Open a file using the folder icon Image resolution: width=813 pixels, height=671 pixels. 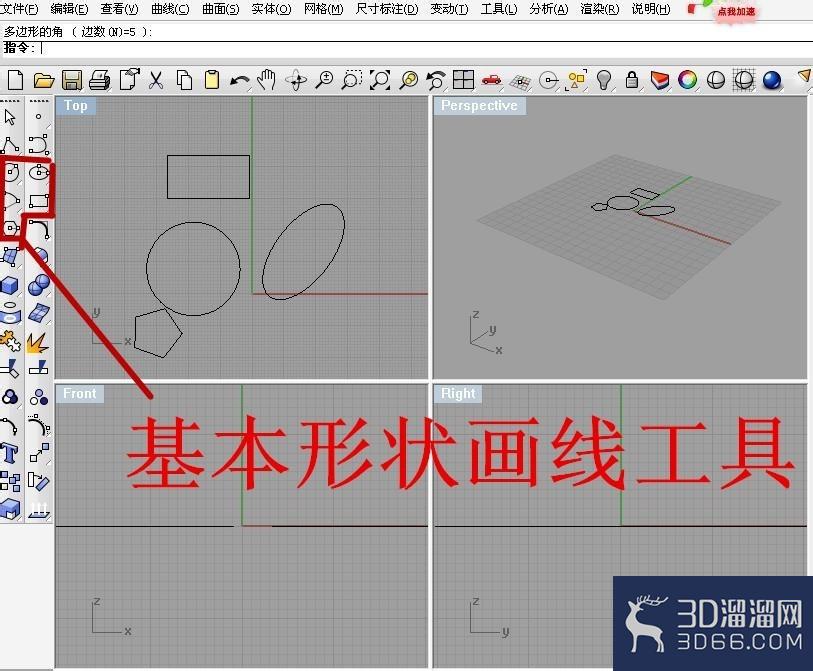pyautogui.click(x=44, y=80)
